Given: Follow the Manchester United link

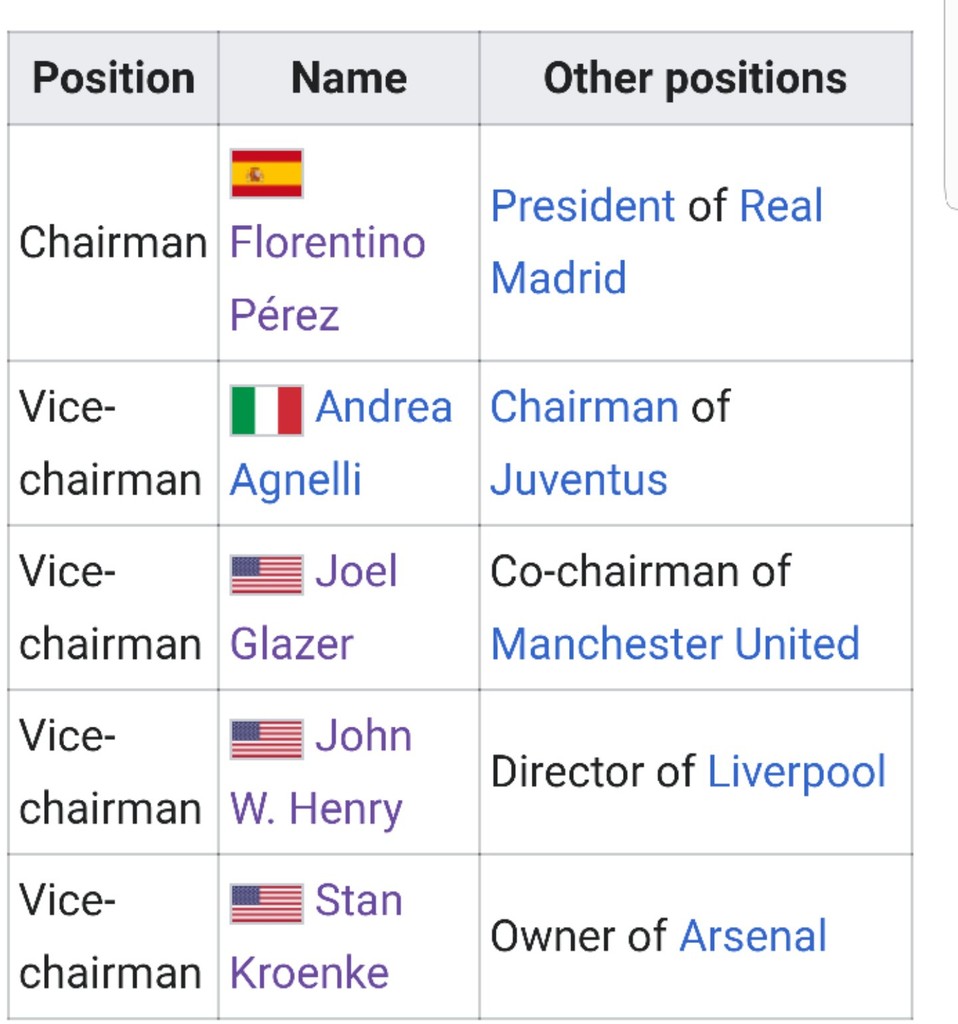Looking at the screenshot, I should (675, 645).
